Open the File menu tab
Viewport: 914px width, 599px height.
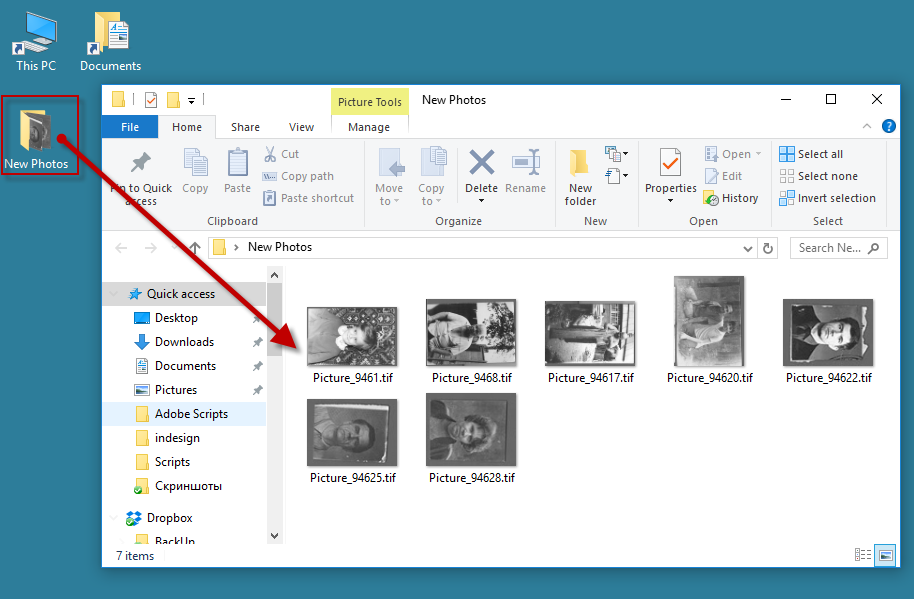[130, 127]
